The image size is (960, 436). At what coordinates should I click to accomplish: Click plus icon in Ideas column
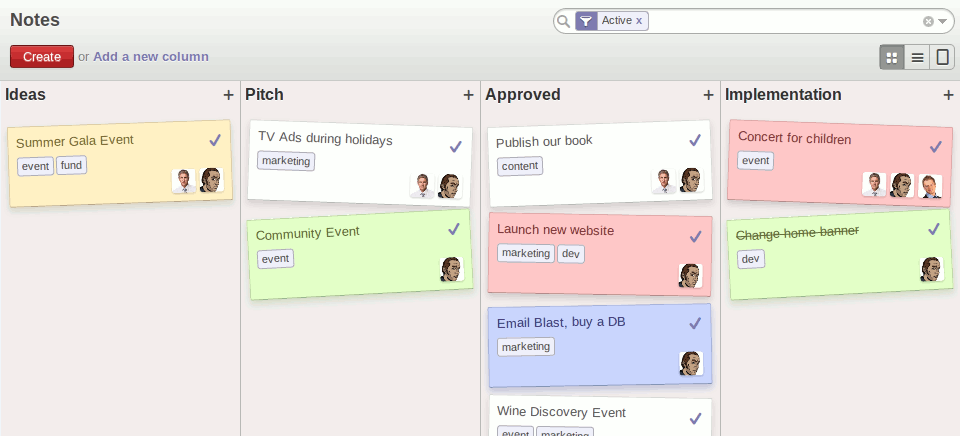[x=228, y=95]
